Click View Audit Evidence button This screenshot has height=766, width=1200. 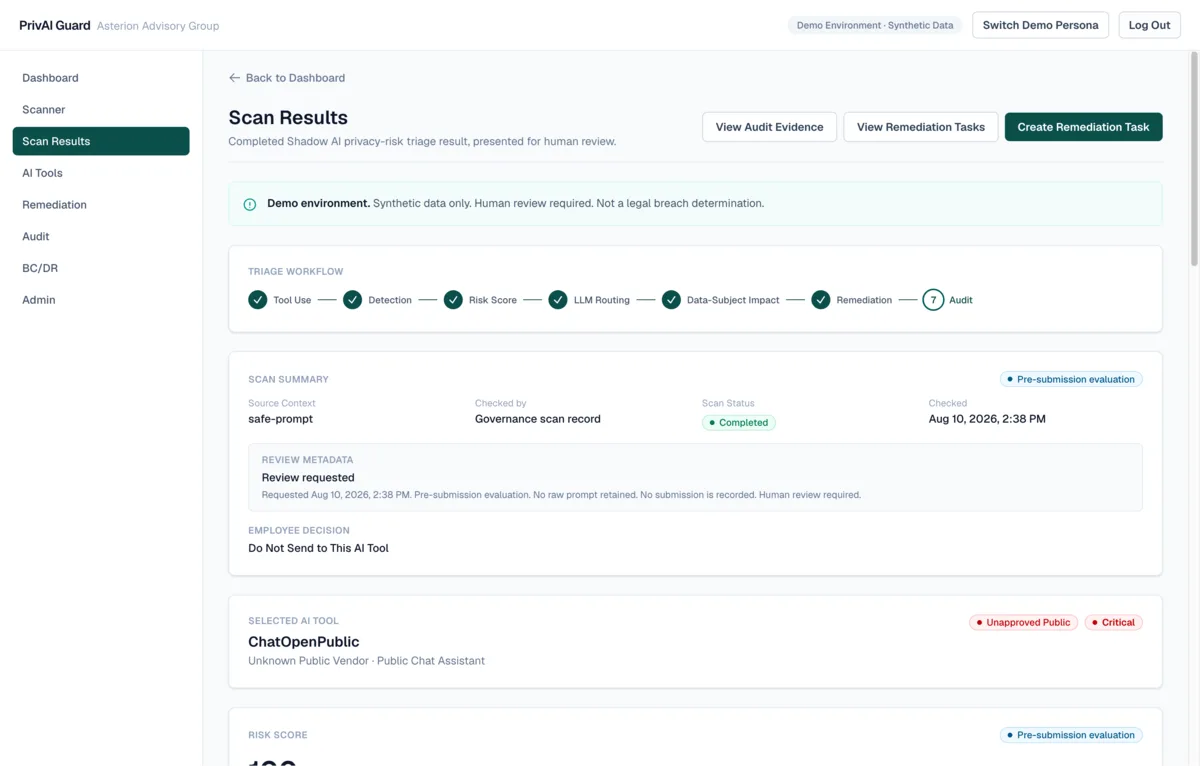pos(769,127)
